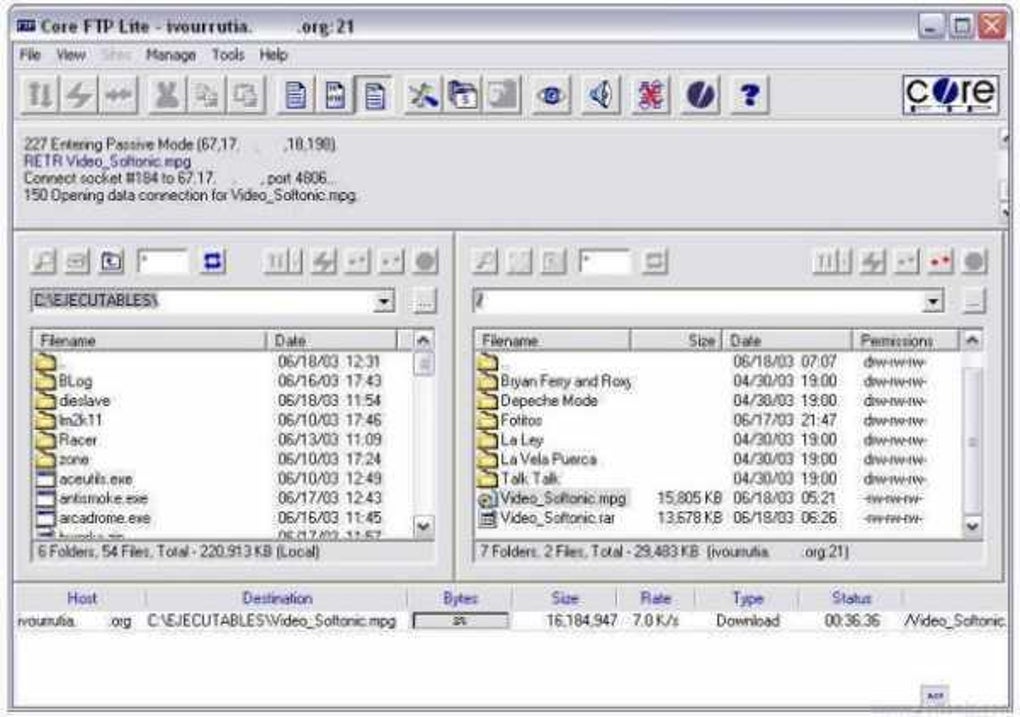Sort the local list by the Date column
1020x717 pixels.
pyautogui.click(x=332, y=340)
